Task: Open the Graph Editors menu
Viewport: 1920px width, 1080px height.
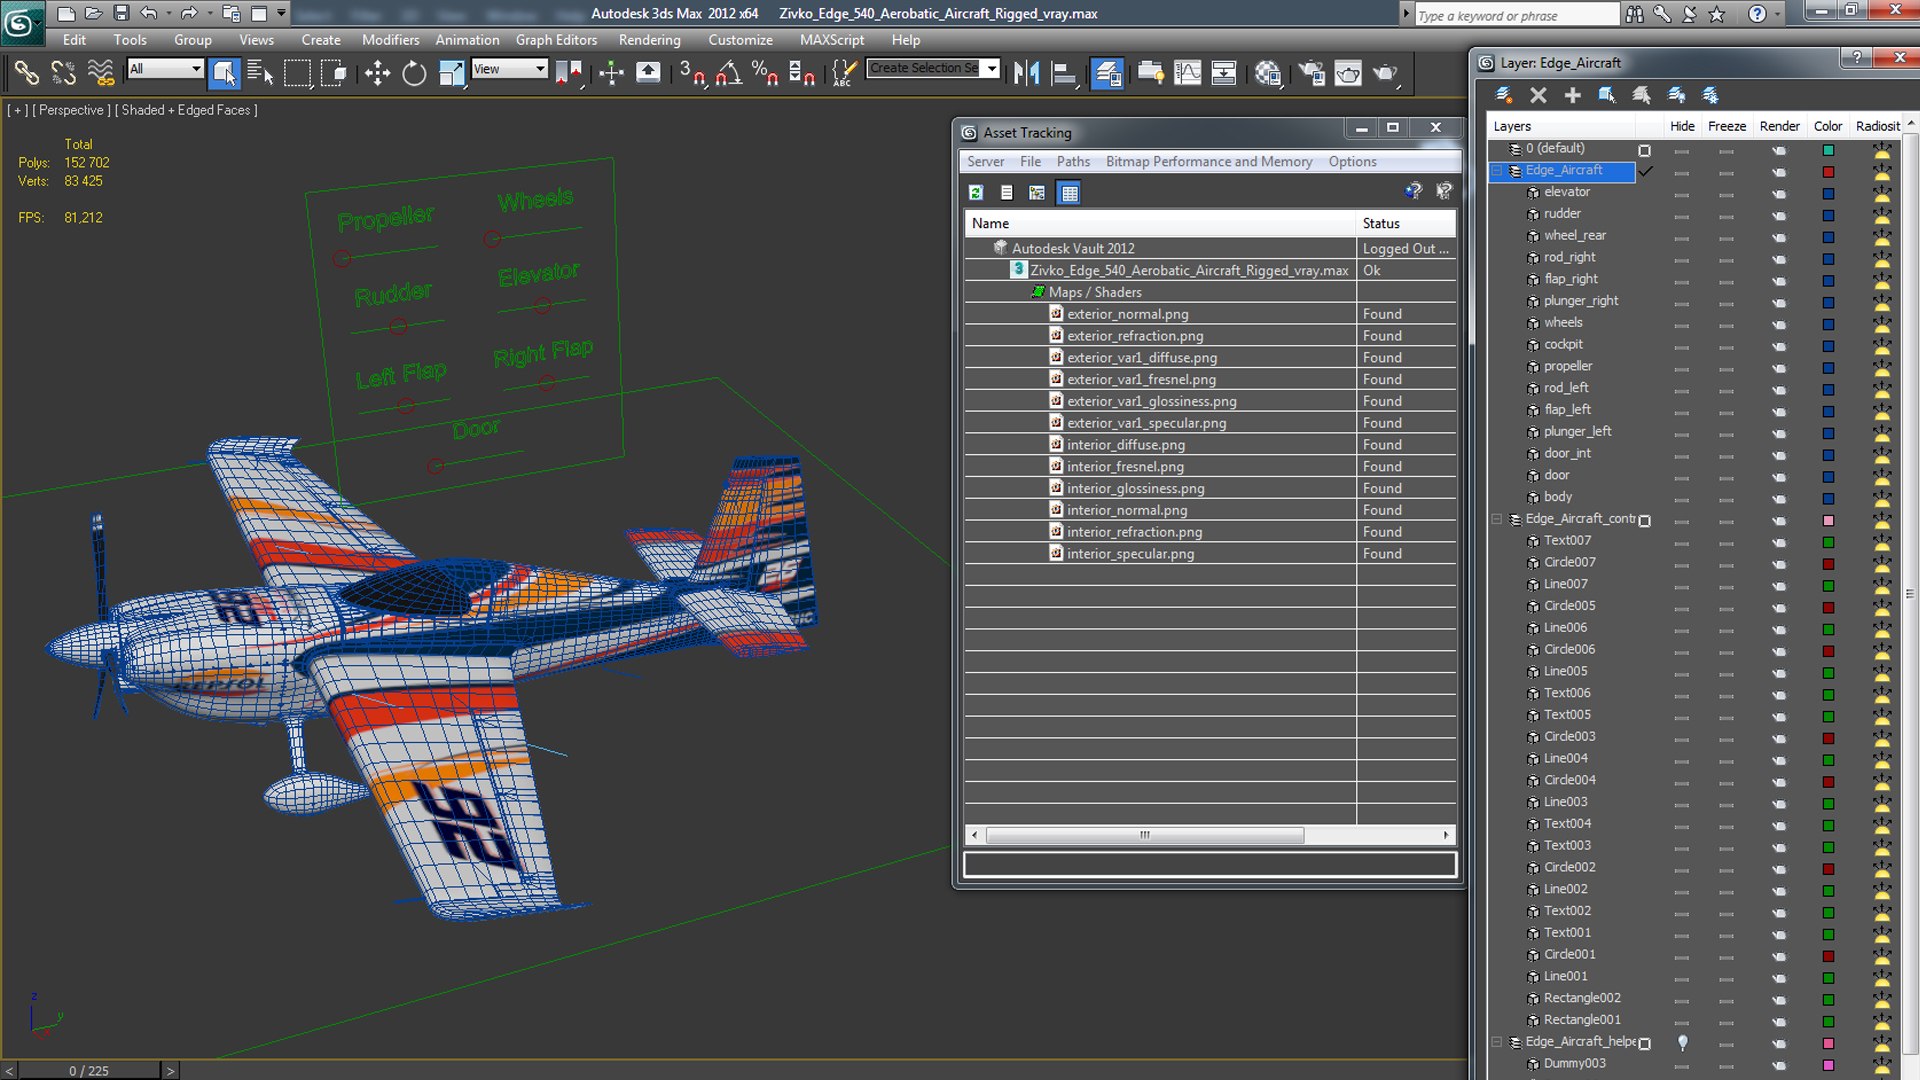Action: [x=556, y=40]
